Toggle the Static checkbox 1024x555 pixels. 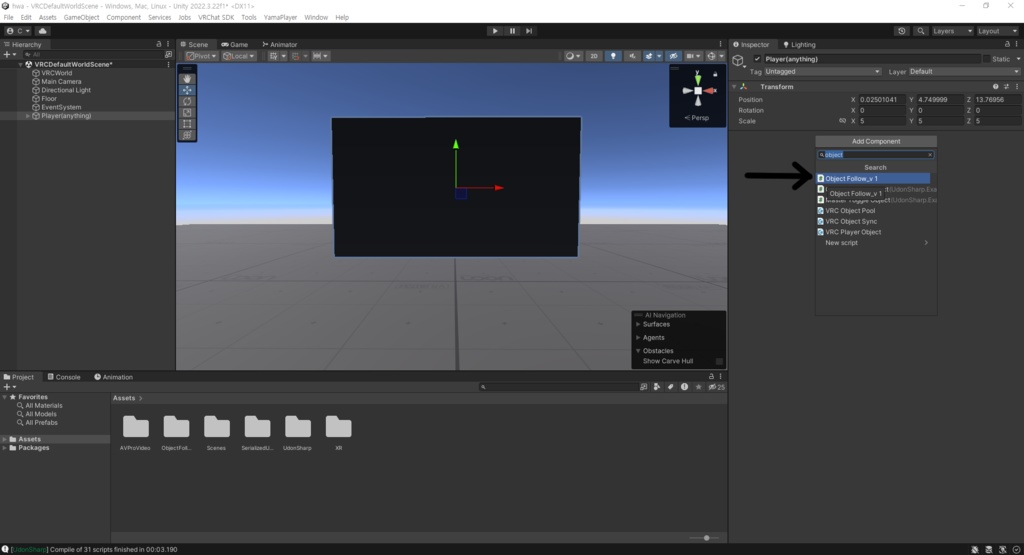pos(986,59)
